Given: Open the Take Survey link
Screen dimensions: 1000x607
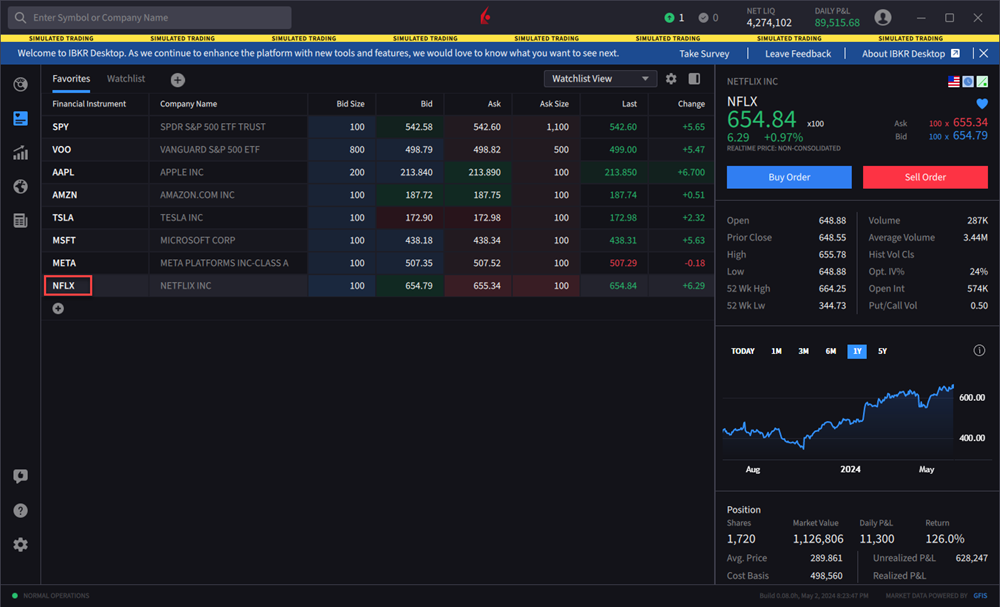Looking at the screenshot, I should (x=704, y=54).
